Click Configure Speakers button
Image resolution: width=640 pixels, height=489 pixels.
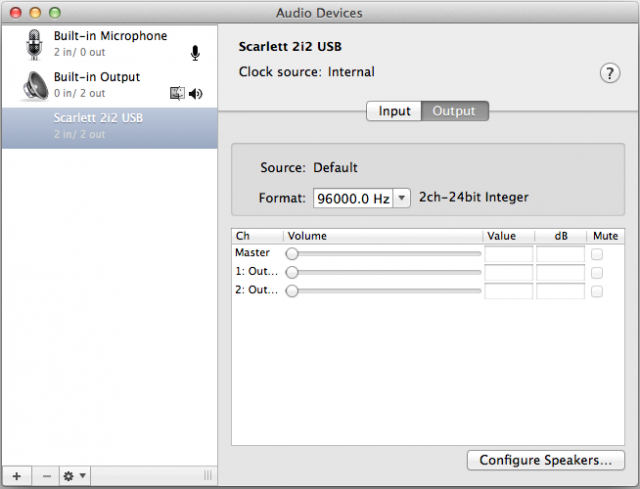tap(546, 460)
